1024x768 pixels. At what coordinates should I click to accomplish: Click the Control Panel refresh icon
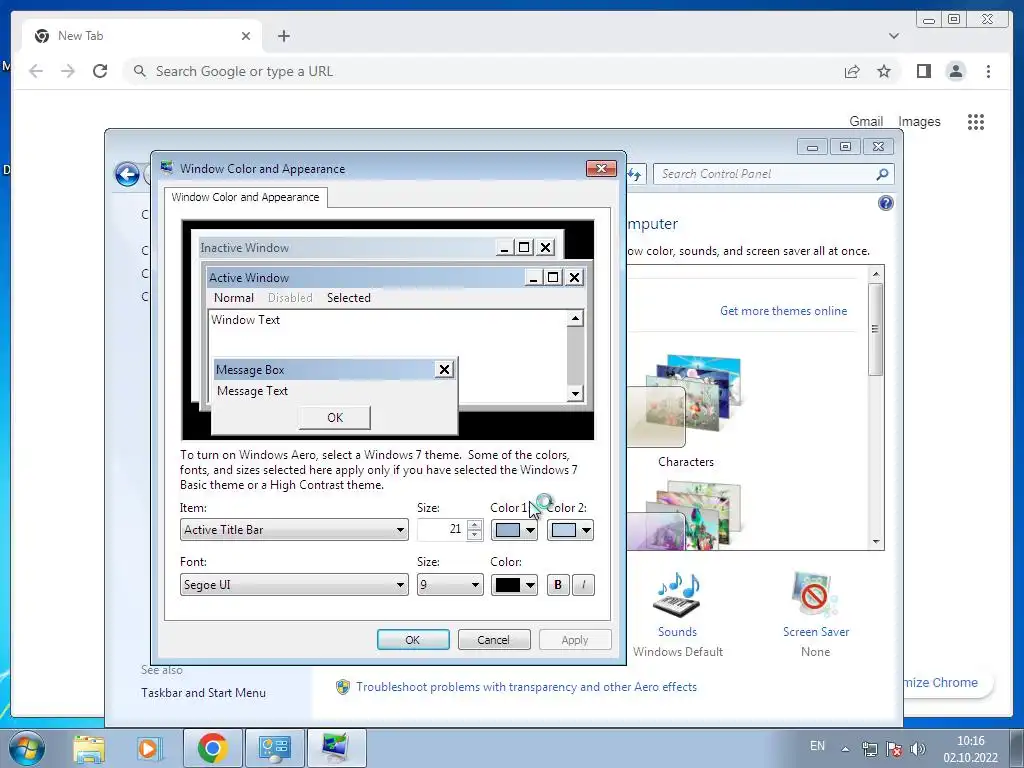tap(635, 174)
